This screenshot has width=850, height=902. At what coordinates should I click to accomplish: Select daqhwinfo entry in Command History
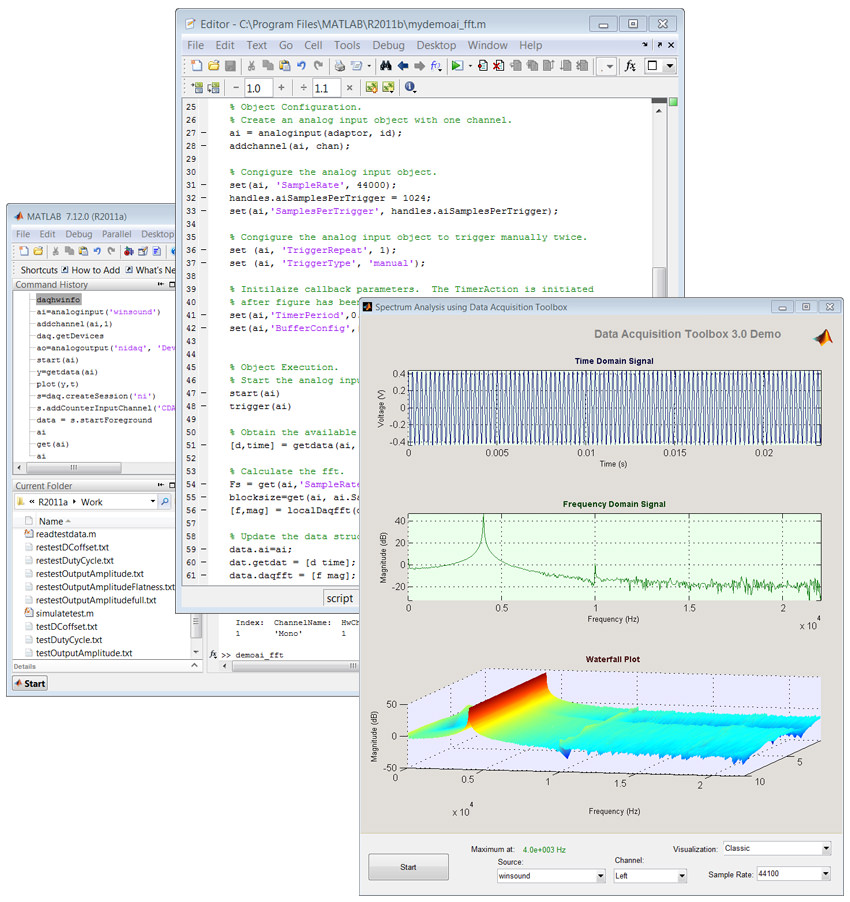pos(58,300)
